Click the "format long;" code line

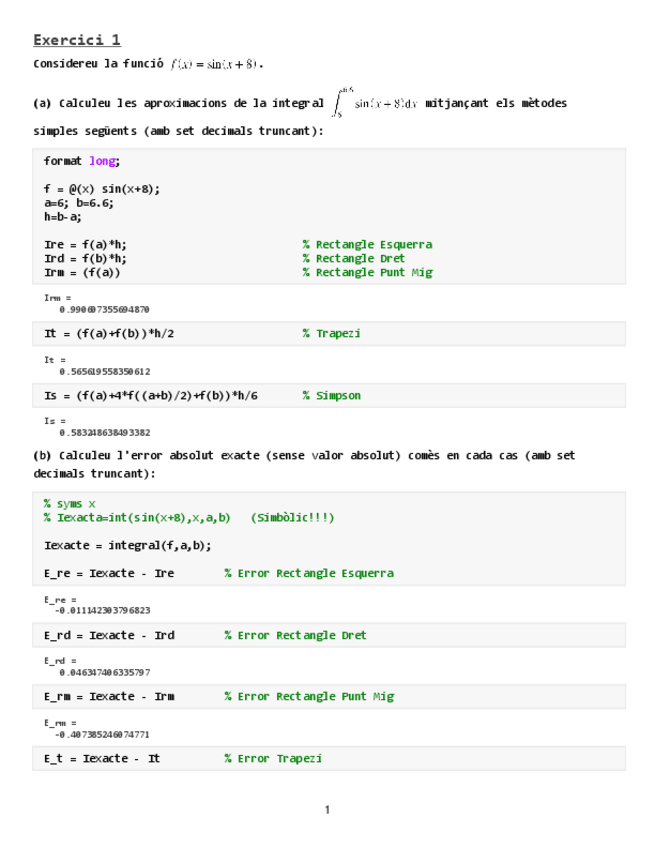81,161
